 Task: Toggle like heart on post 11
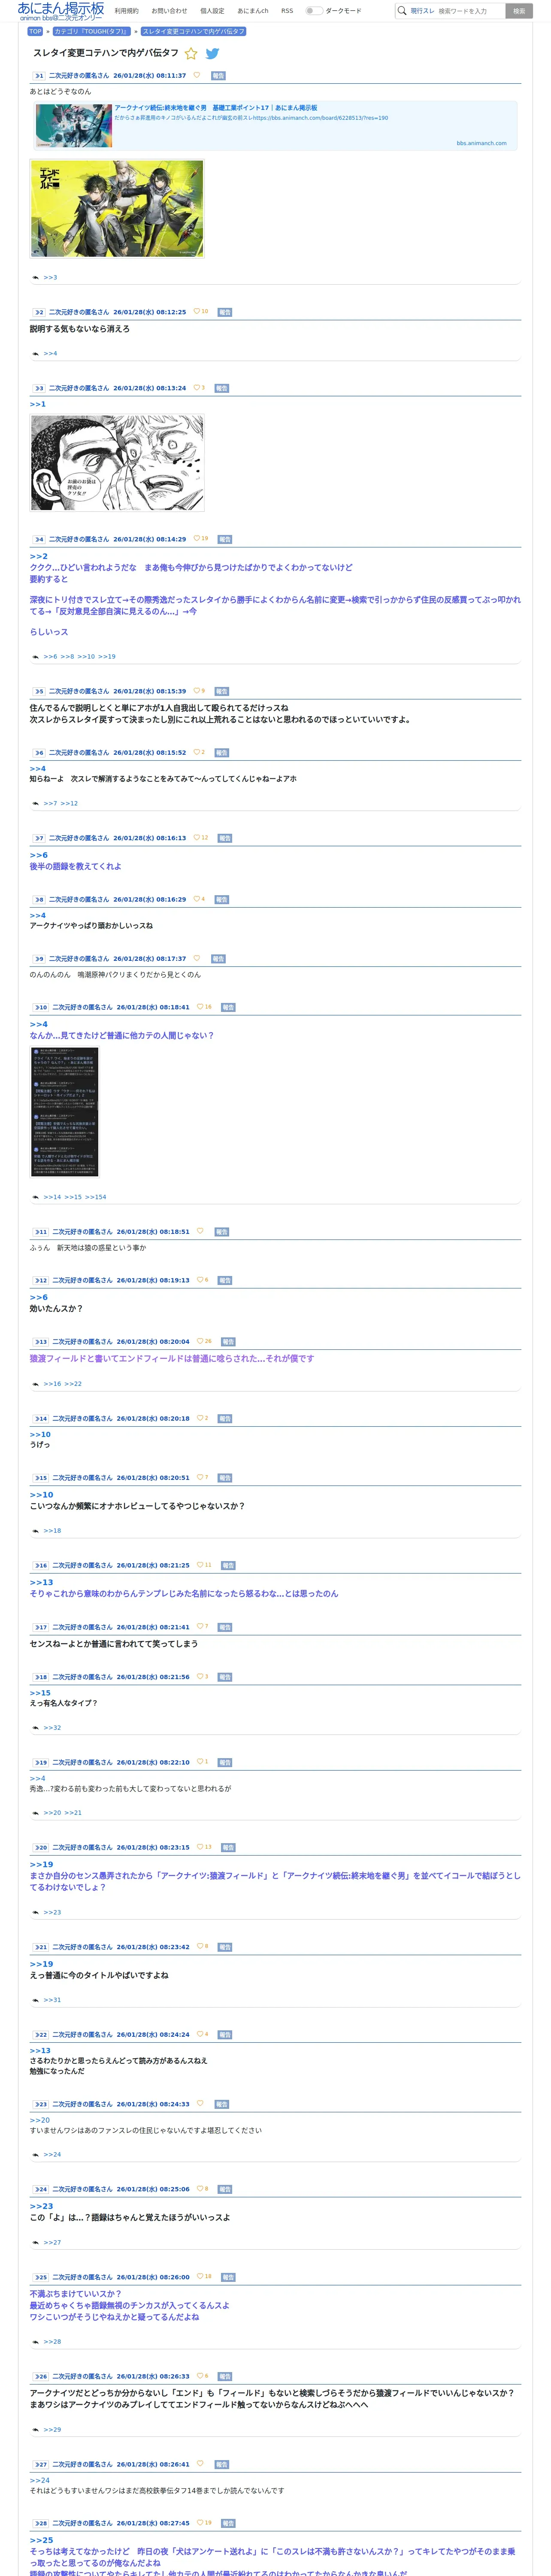(x=200, y=1231)
